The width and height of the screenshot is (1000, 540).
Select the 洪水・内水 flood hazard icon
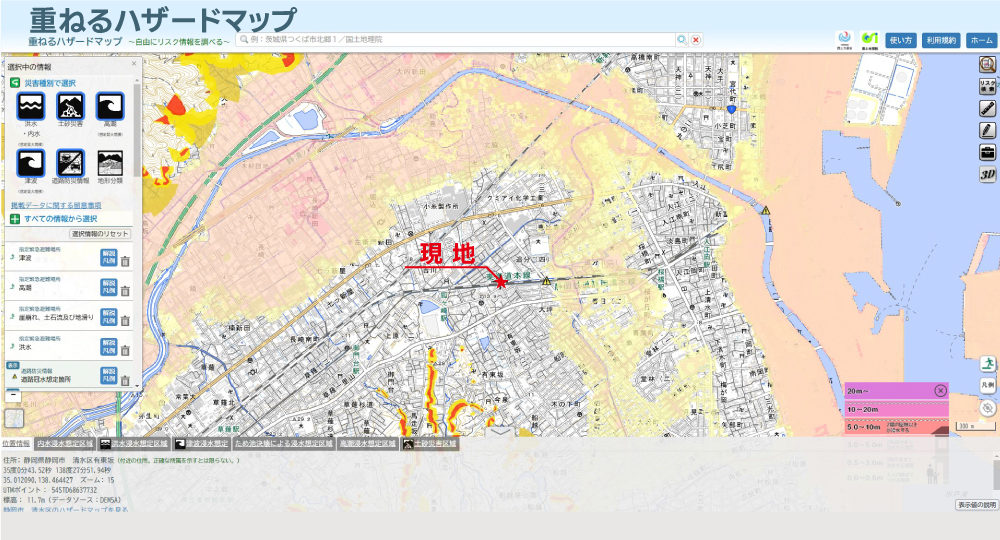click(x=31, y=106)
